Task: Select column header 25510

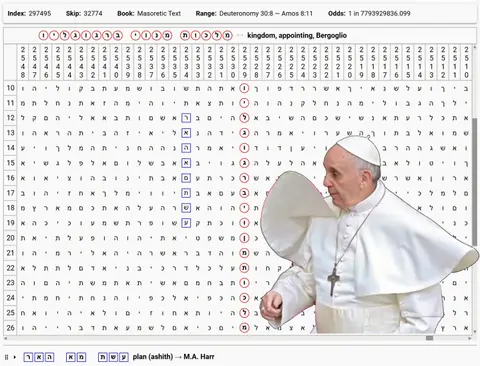Action: point(466,62)
